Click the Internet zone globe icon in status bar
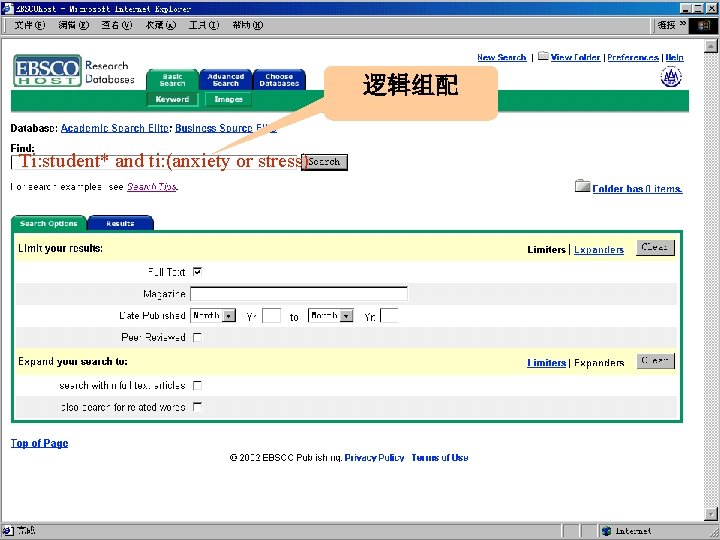The height and width of the screenshot is (540, 720). (x=607, y=531)
